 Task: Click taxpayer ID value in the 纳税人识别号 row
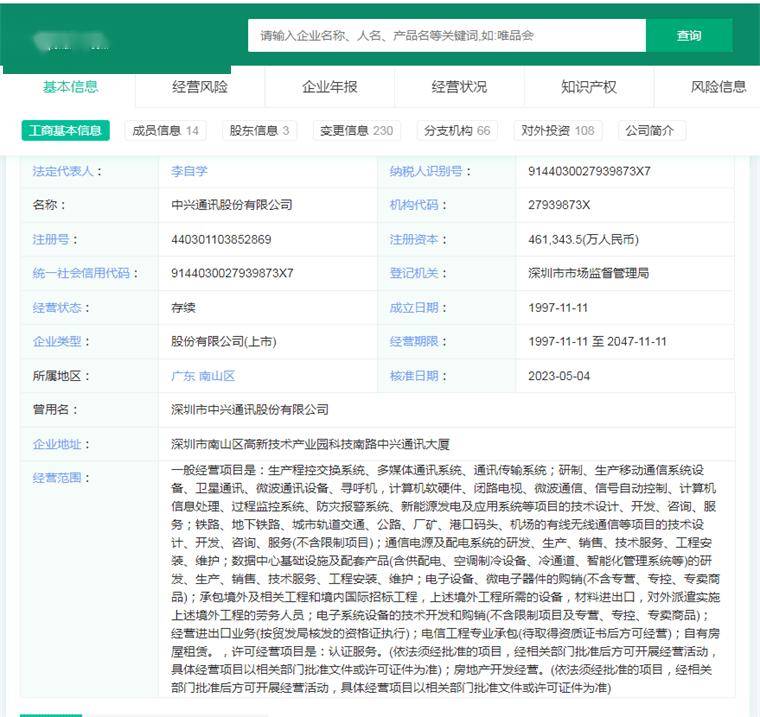[589, 171]
